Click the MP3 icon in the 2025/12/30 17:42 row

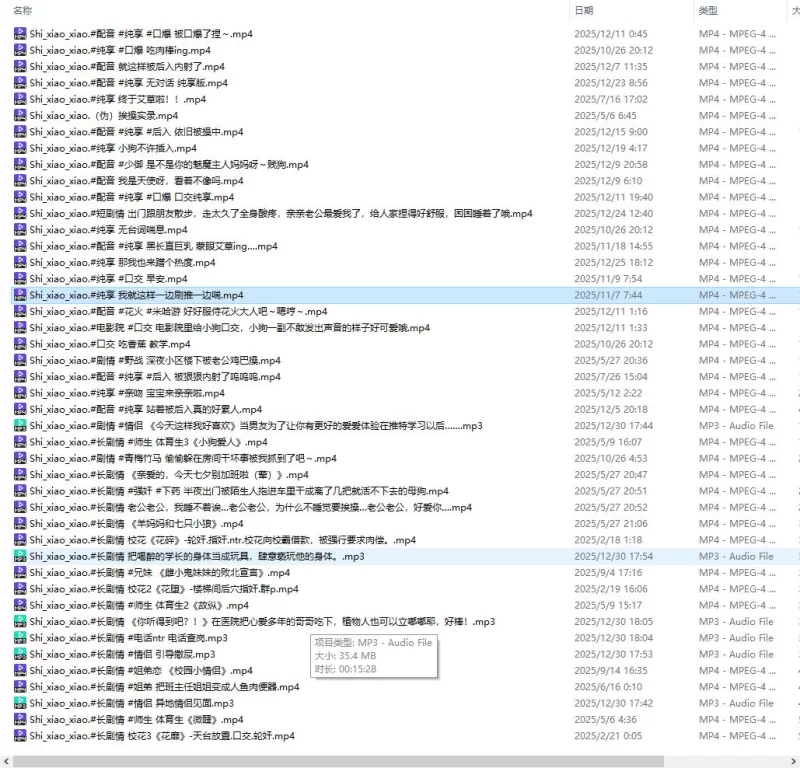(20, 703)
